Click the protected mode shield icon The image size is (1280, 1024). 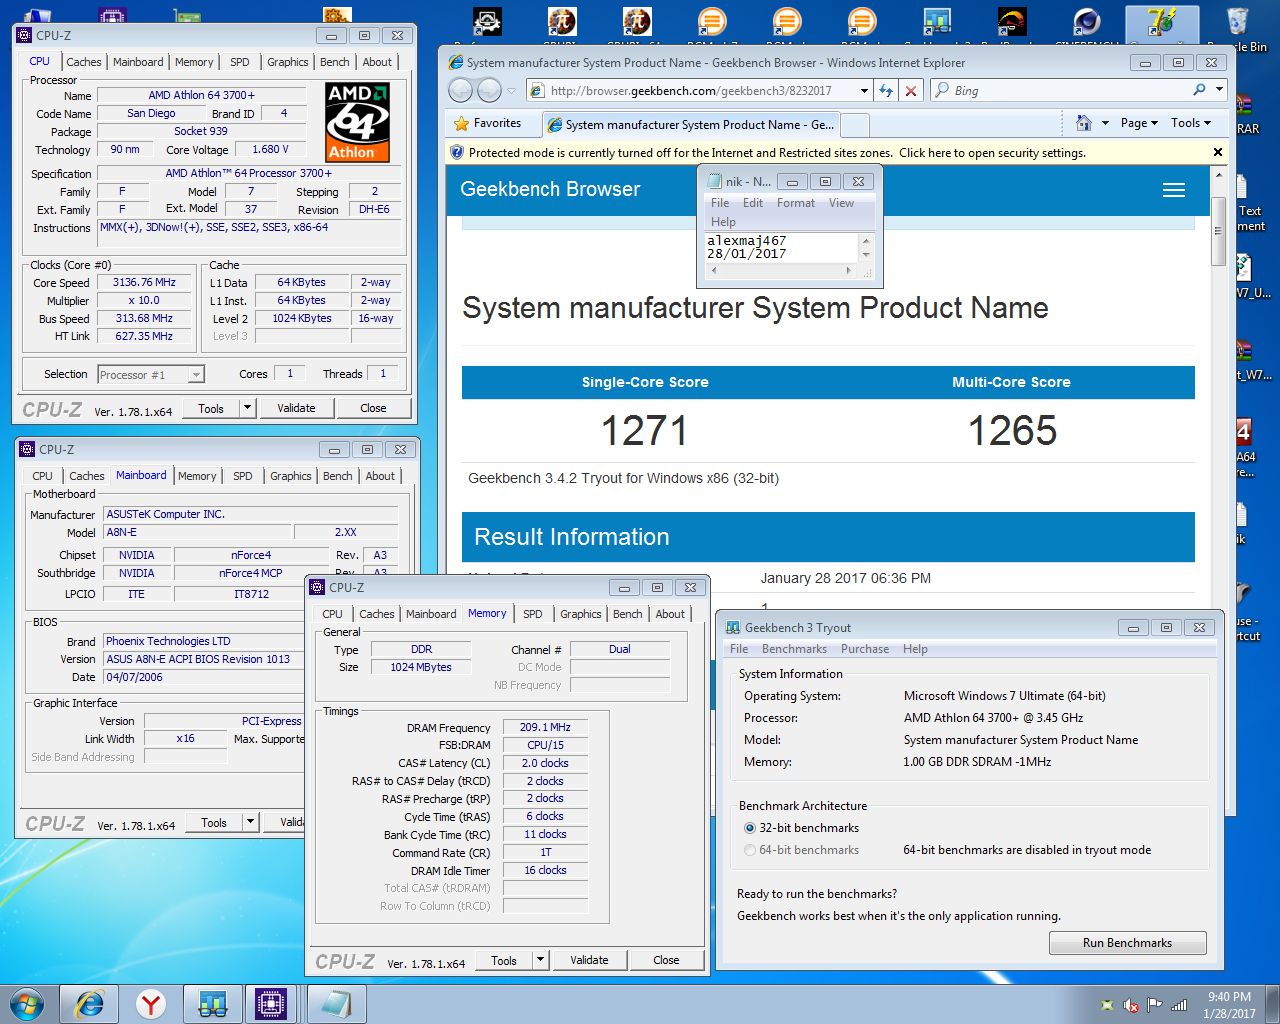point(457,152)
